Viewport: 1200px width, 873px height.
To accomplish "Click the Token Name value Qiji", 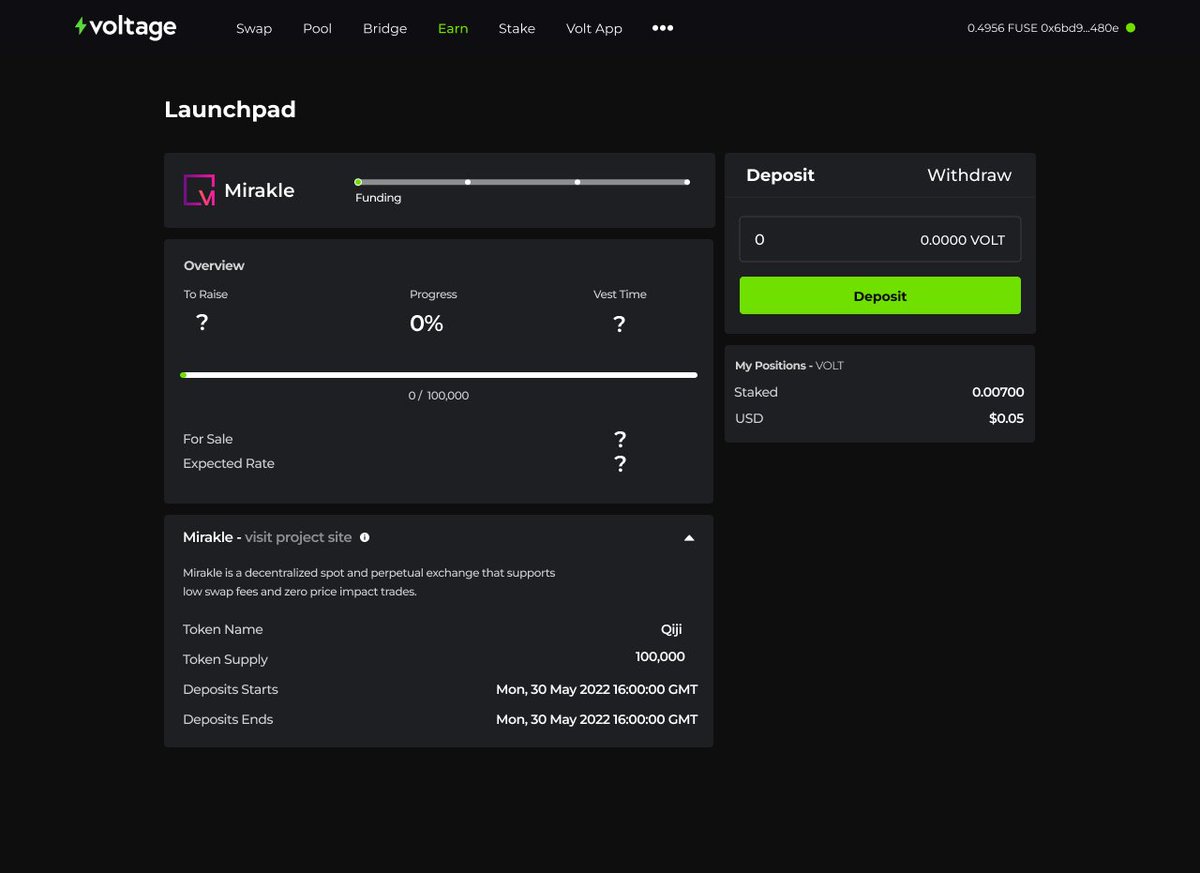I will tap(671, 629).
